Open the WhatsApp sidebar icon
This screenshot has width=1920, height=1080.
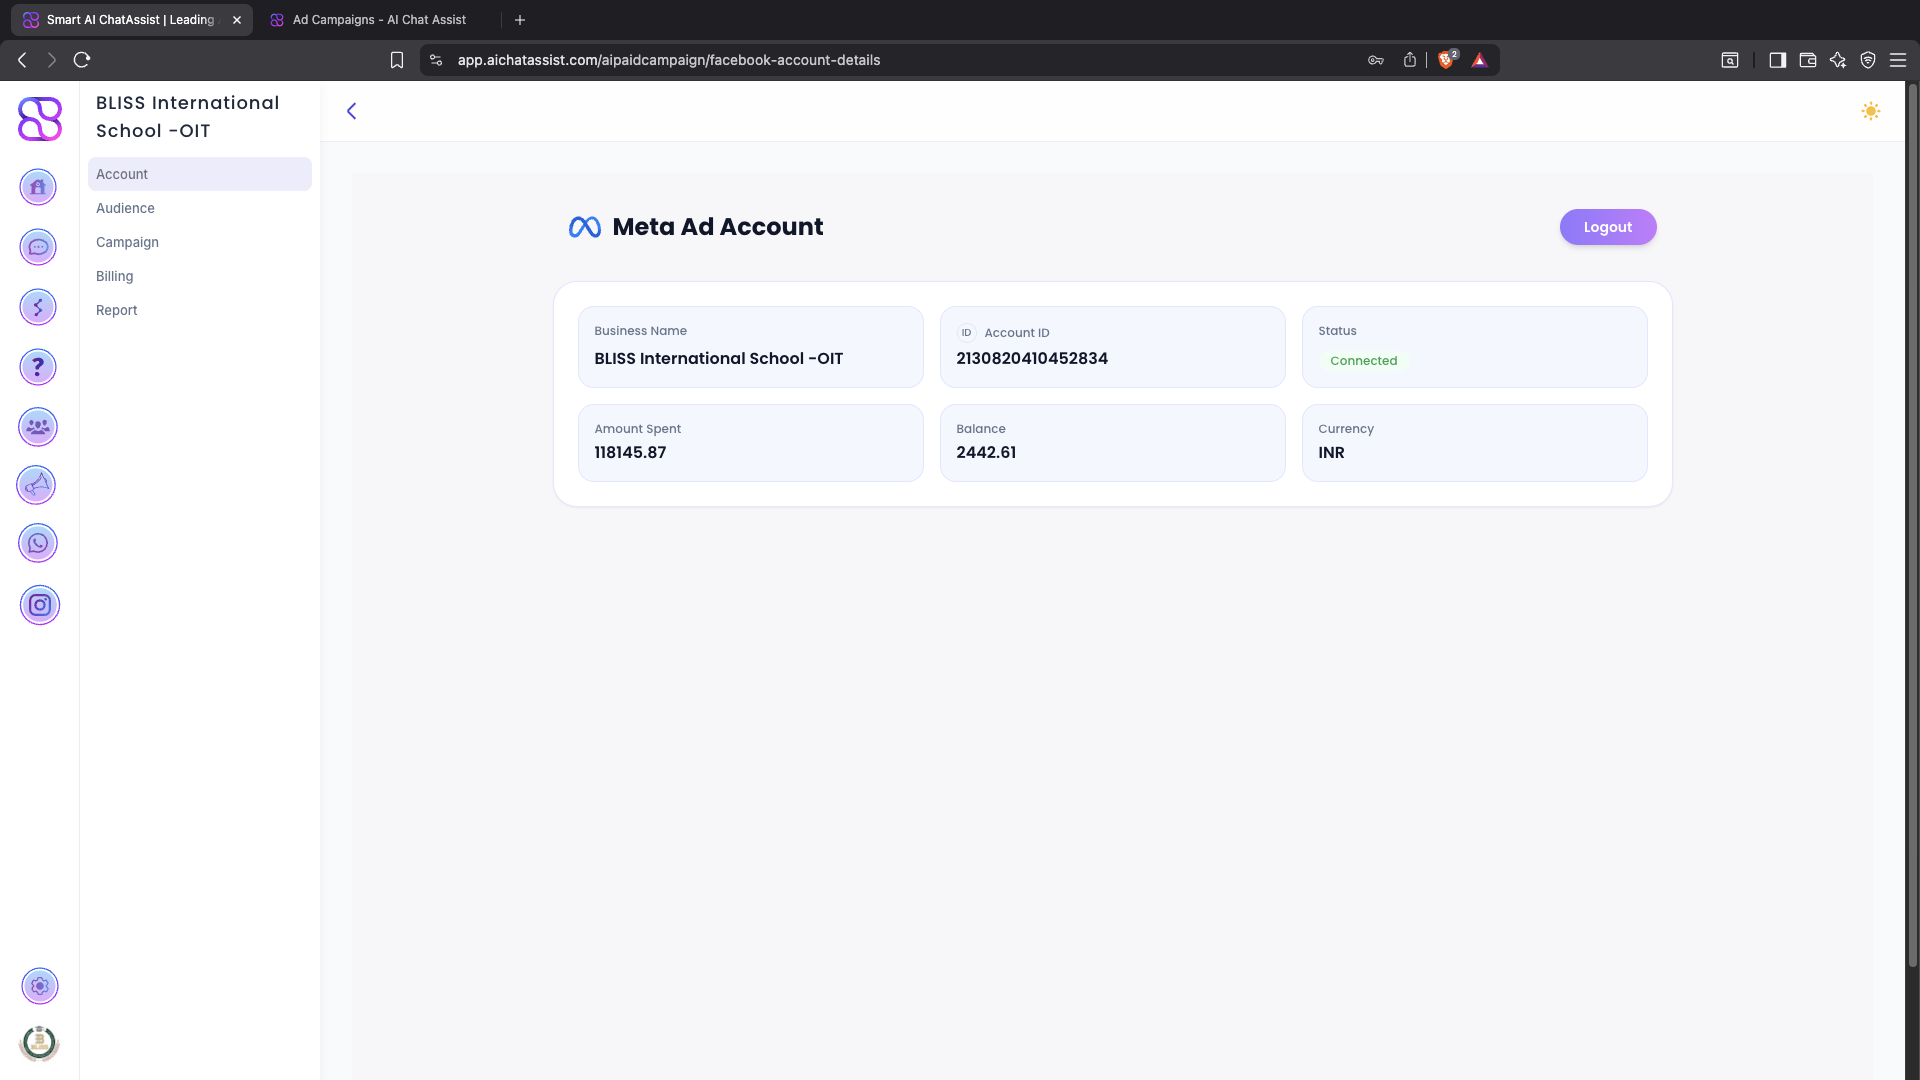[38, 543]
